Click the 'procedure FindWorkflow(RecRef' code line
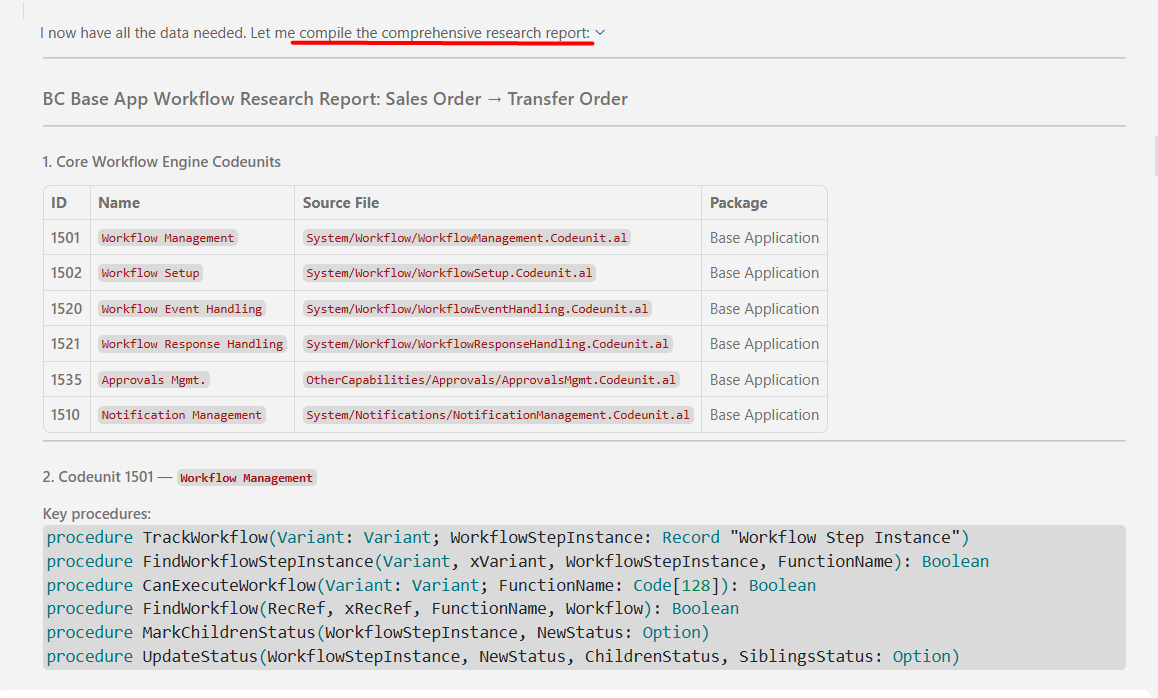The width and height of the screenshot is (1158, 698). tap(393, 609)
